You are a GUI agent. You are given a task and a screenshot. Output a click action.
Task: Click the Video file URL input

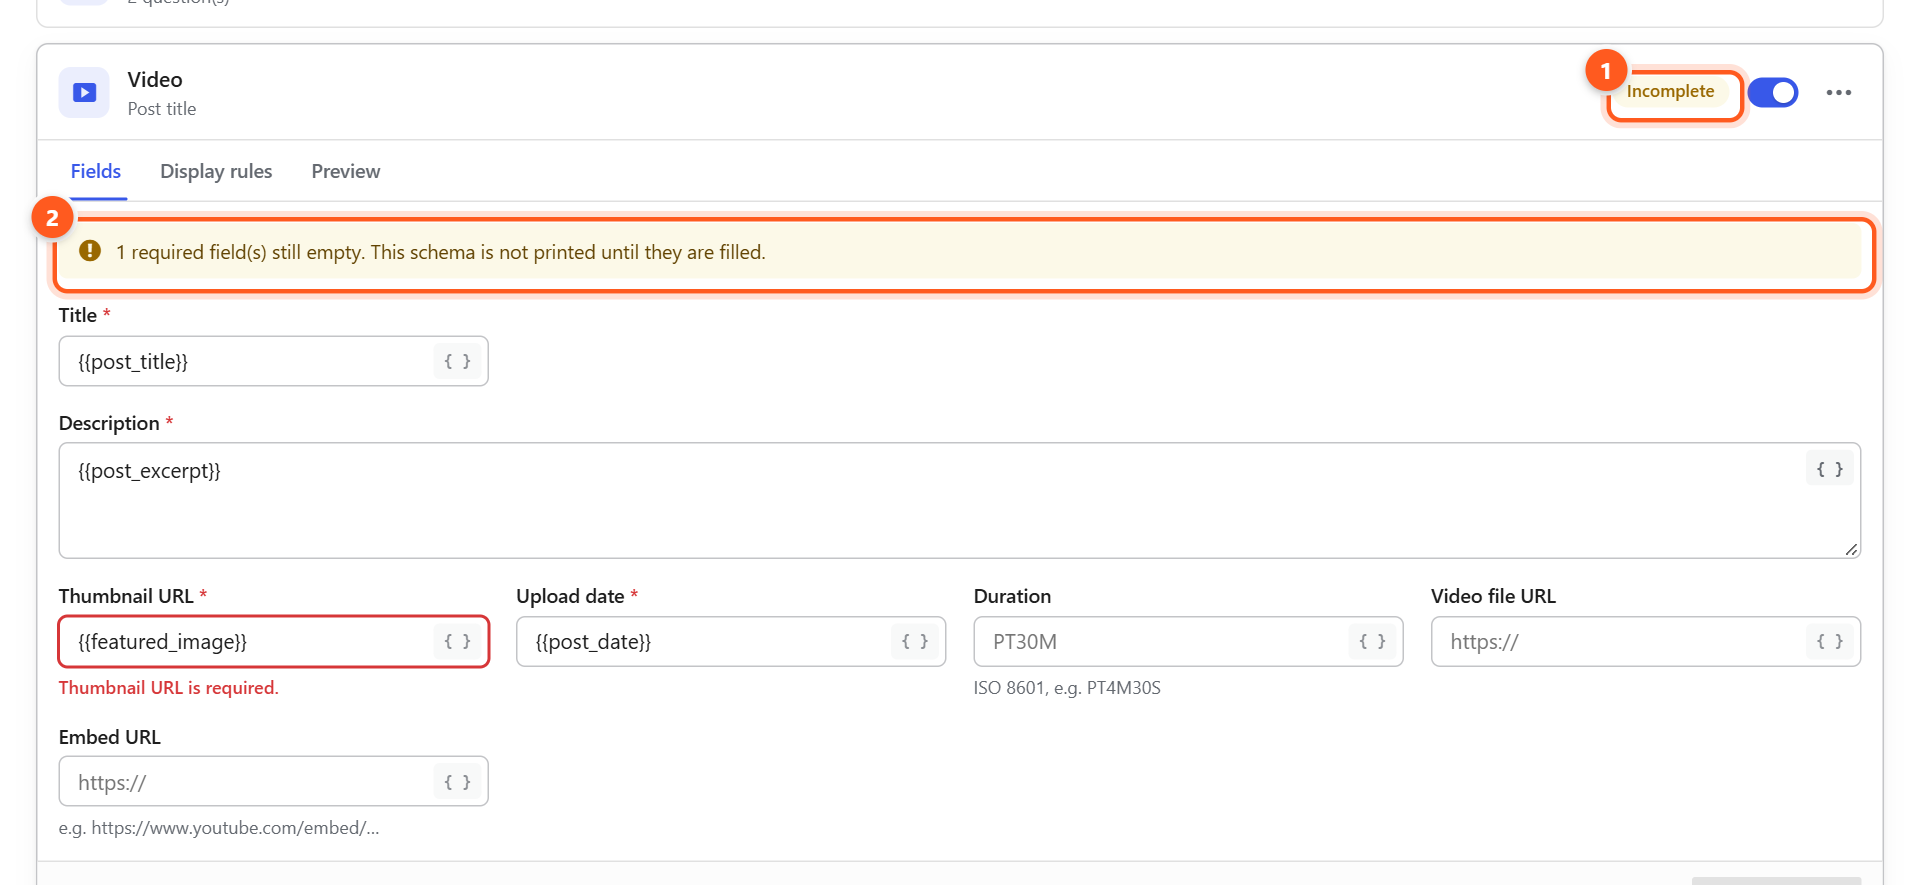pos(1645,641)
